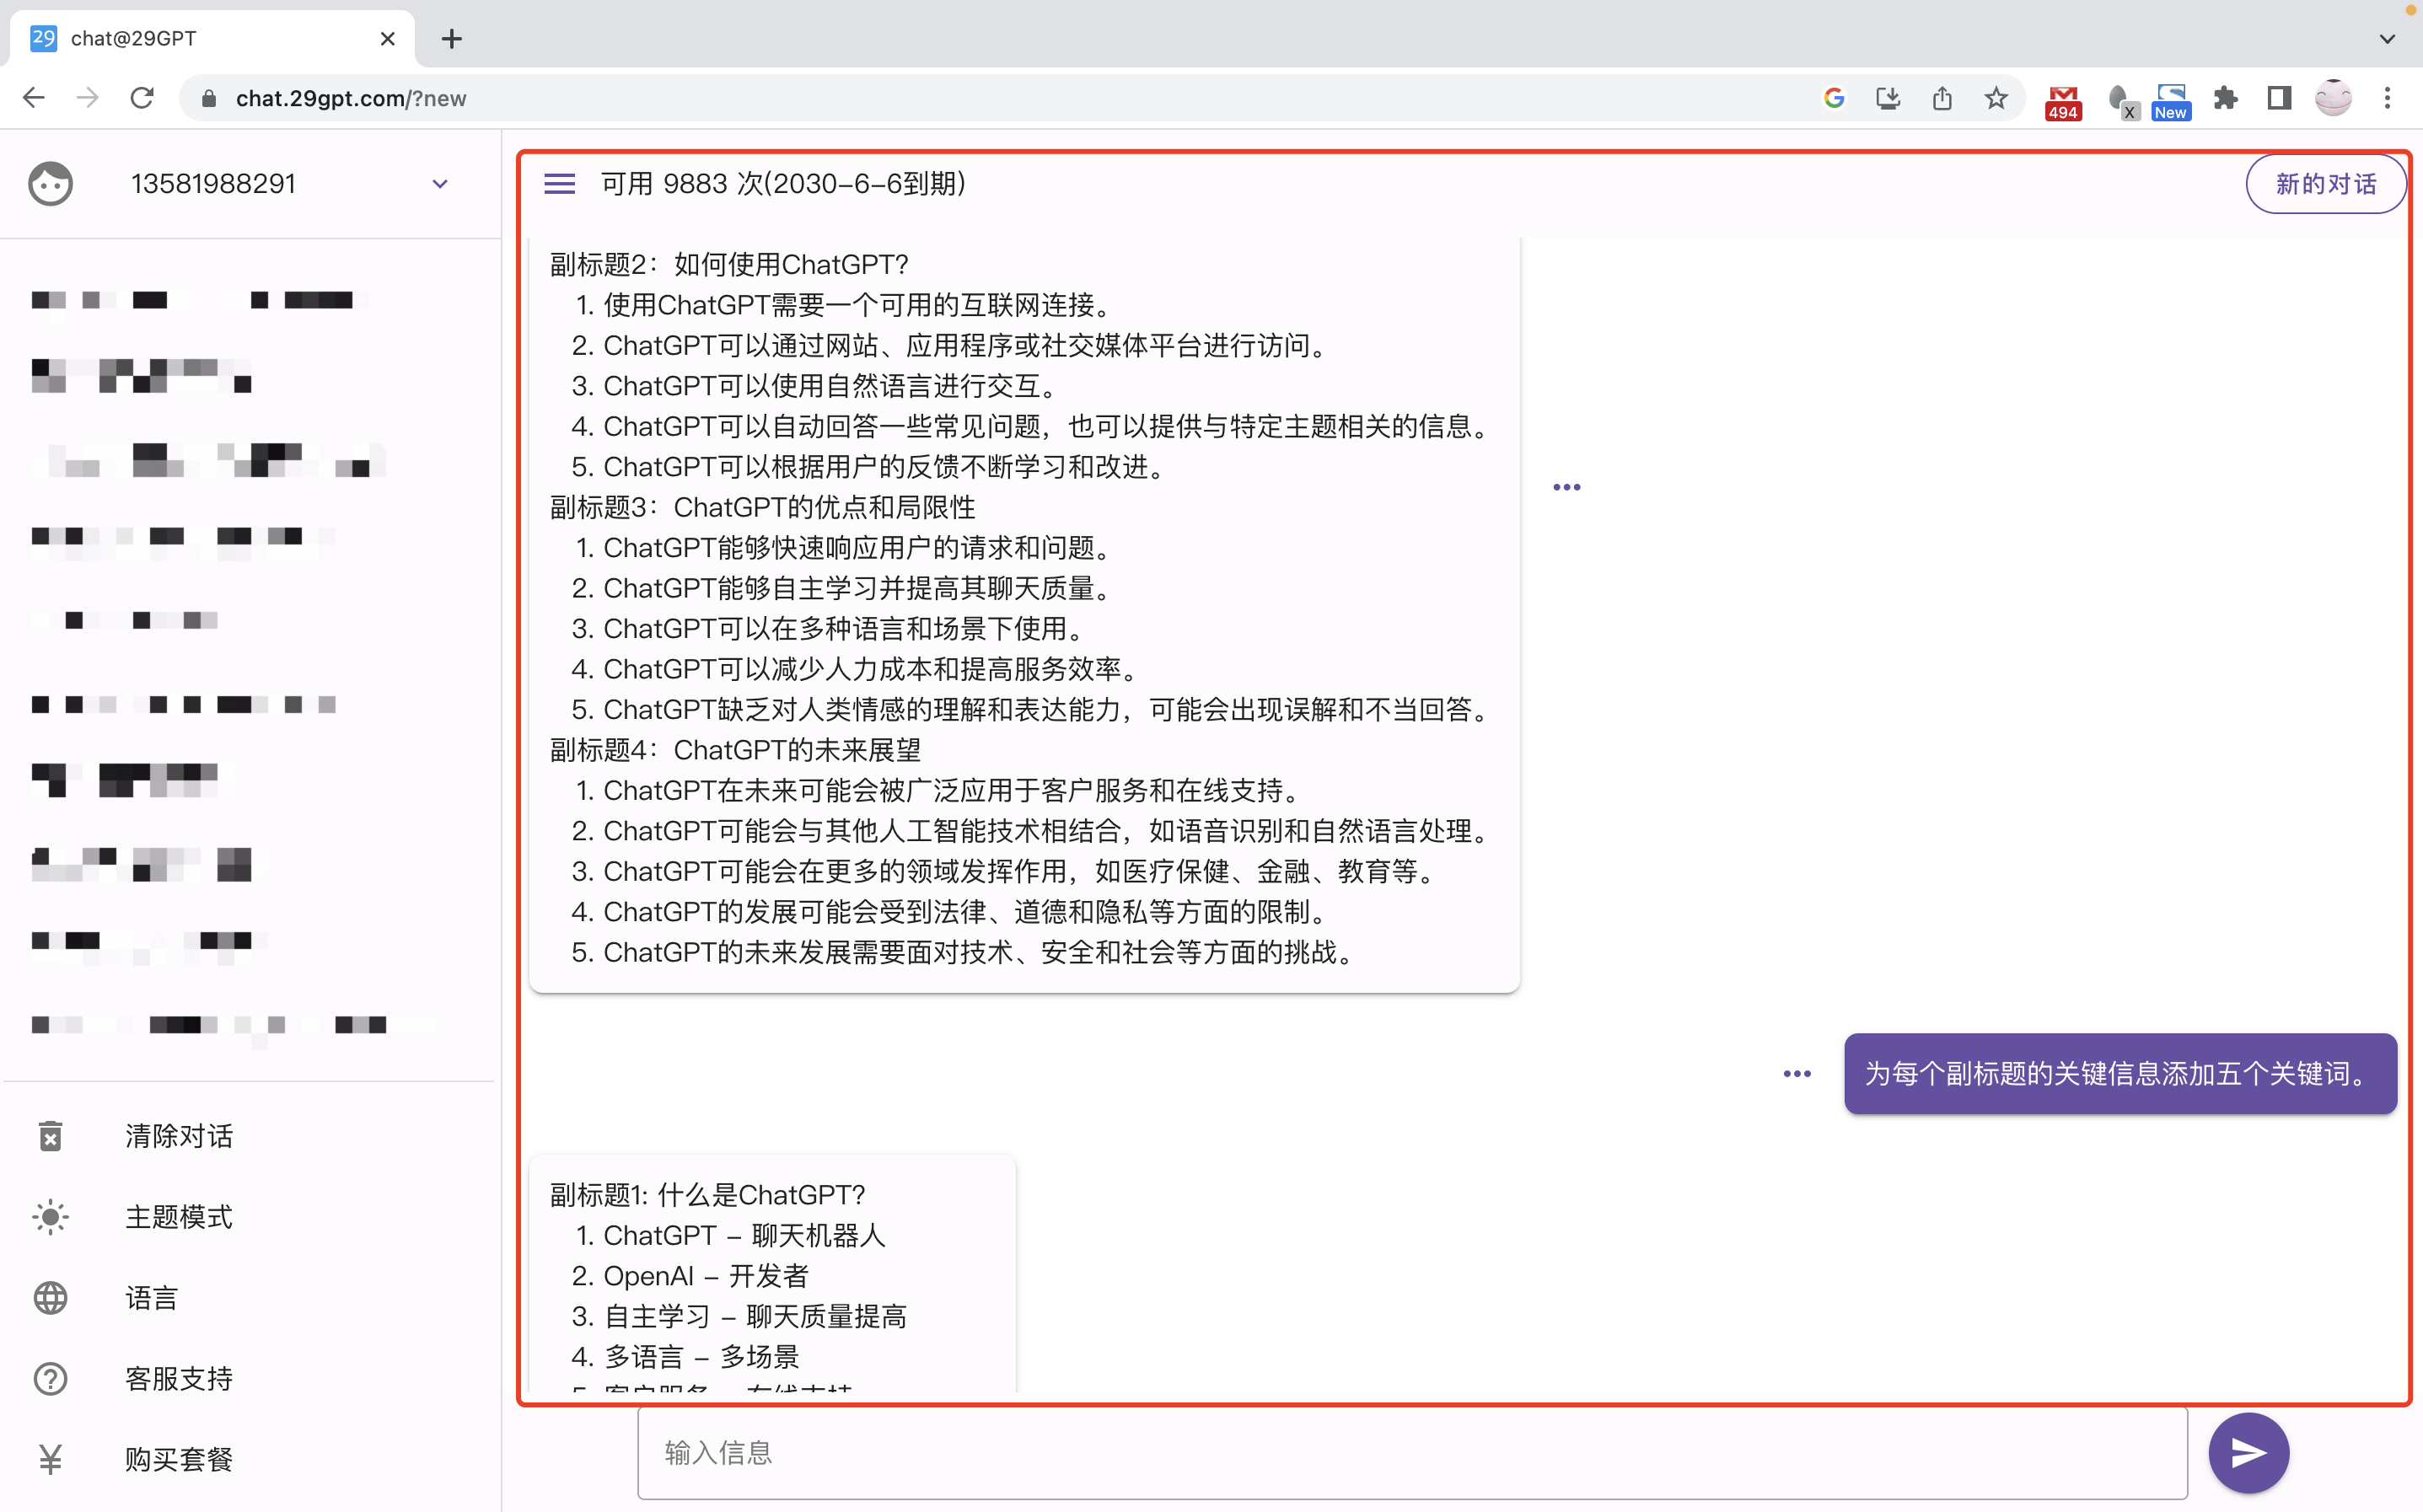Expand the account dropdown next to 13581988291
The image size is (2423, 1512).
click(x=440, y=184)
